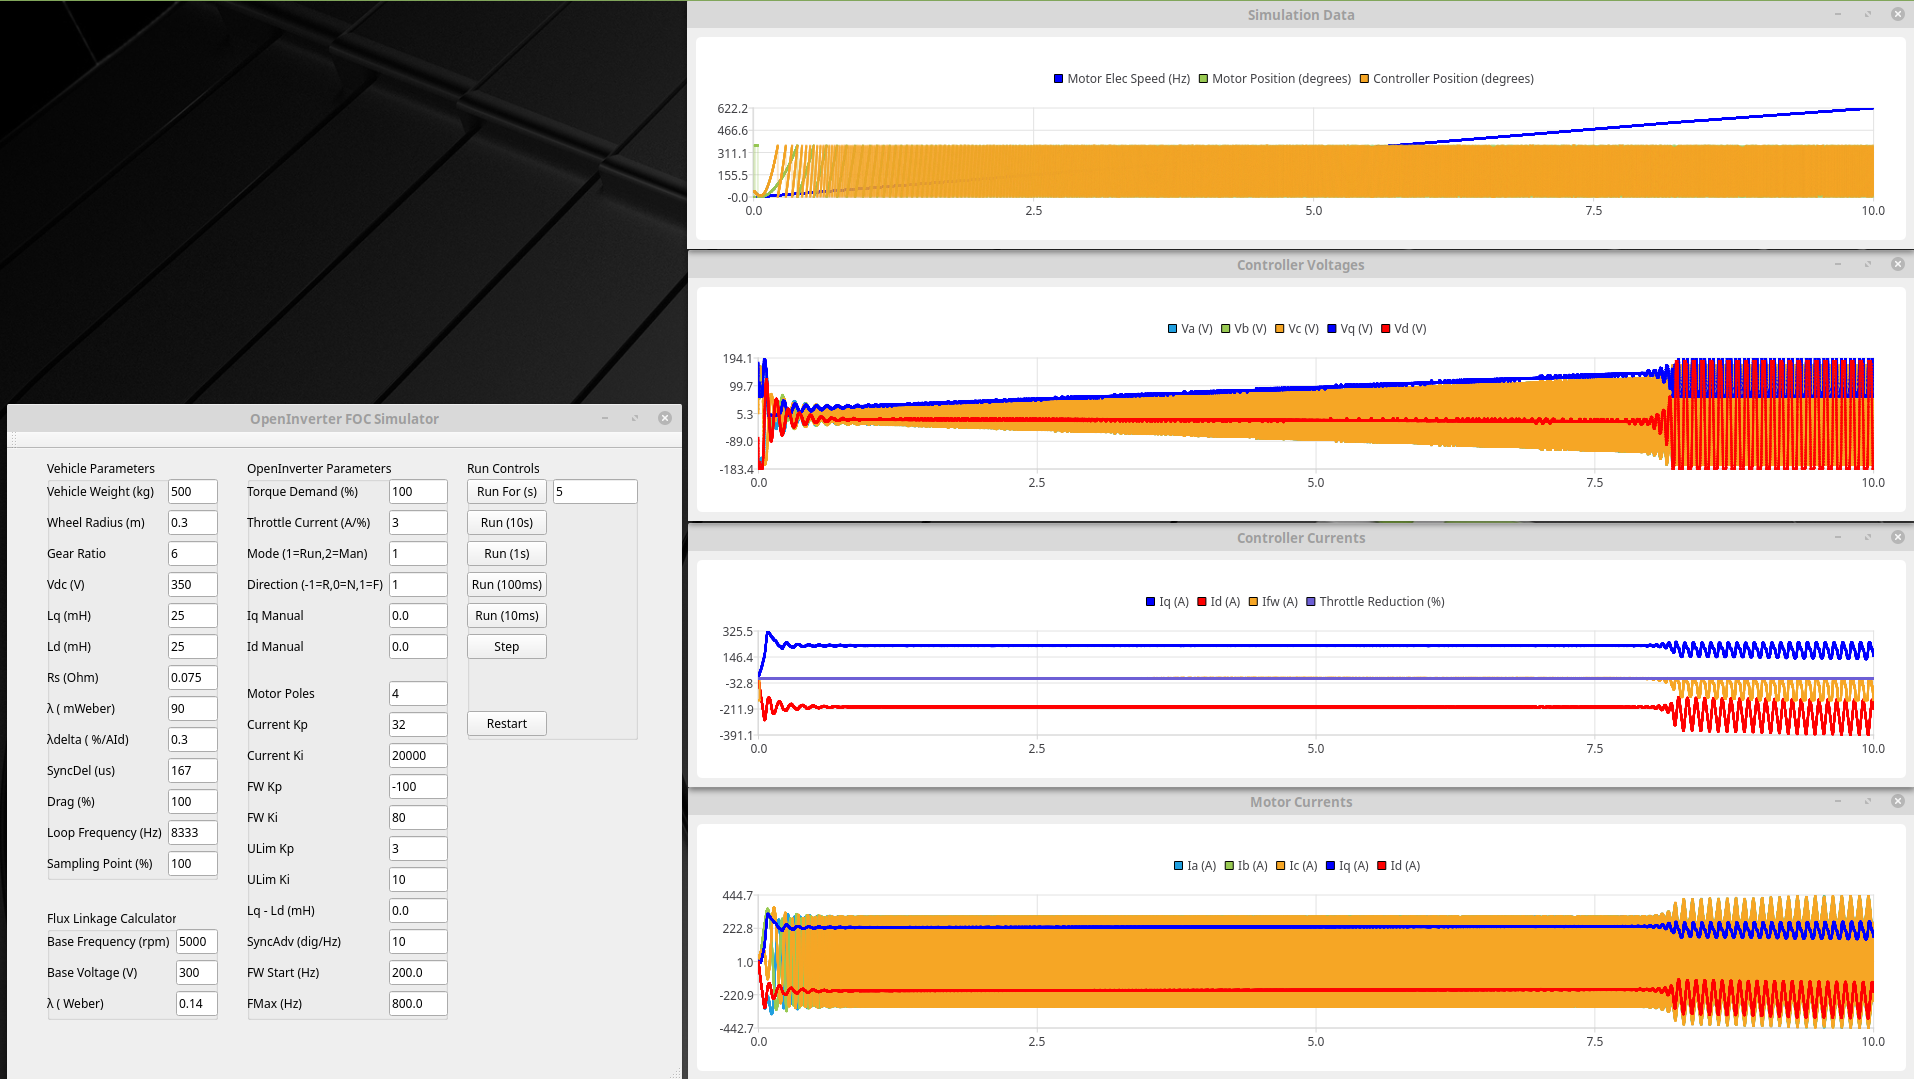Minimize the Motor Currents window
The width and height of the screenshot is (1914, 1079).
tap(1838, 801)
